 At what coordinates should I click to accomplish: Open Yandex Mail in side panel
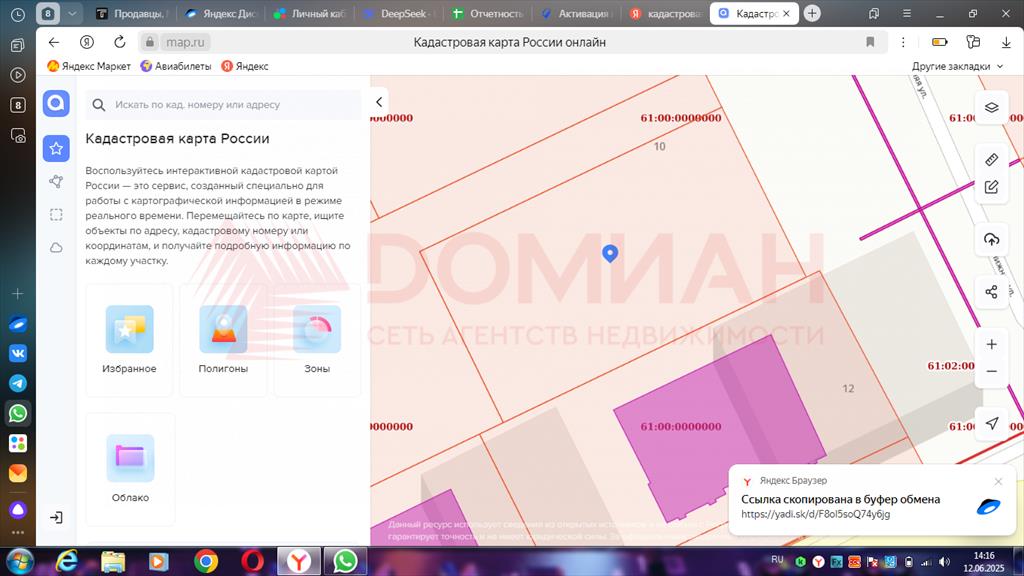[18, 473]
